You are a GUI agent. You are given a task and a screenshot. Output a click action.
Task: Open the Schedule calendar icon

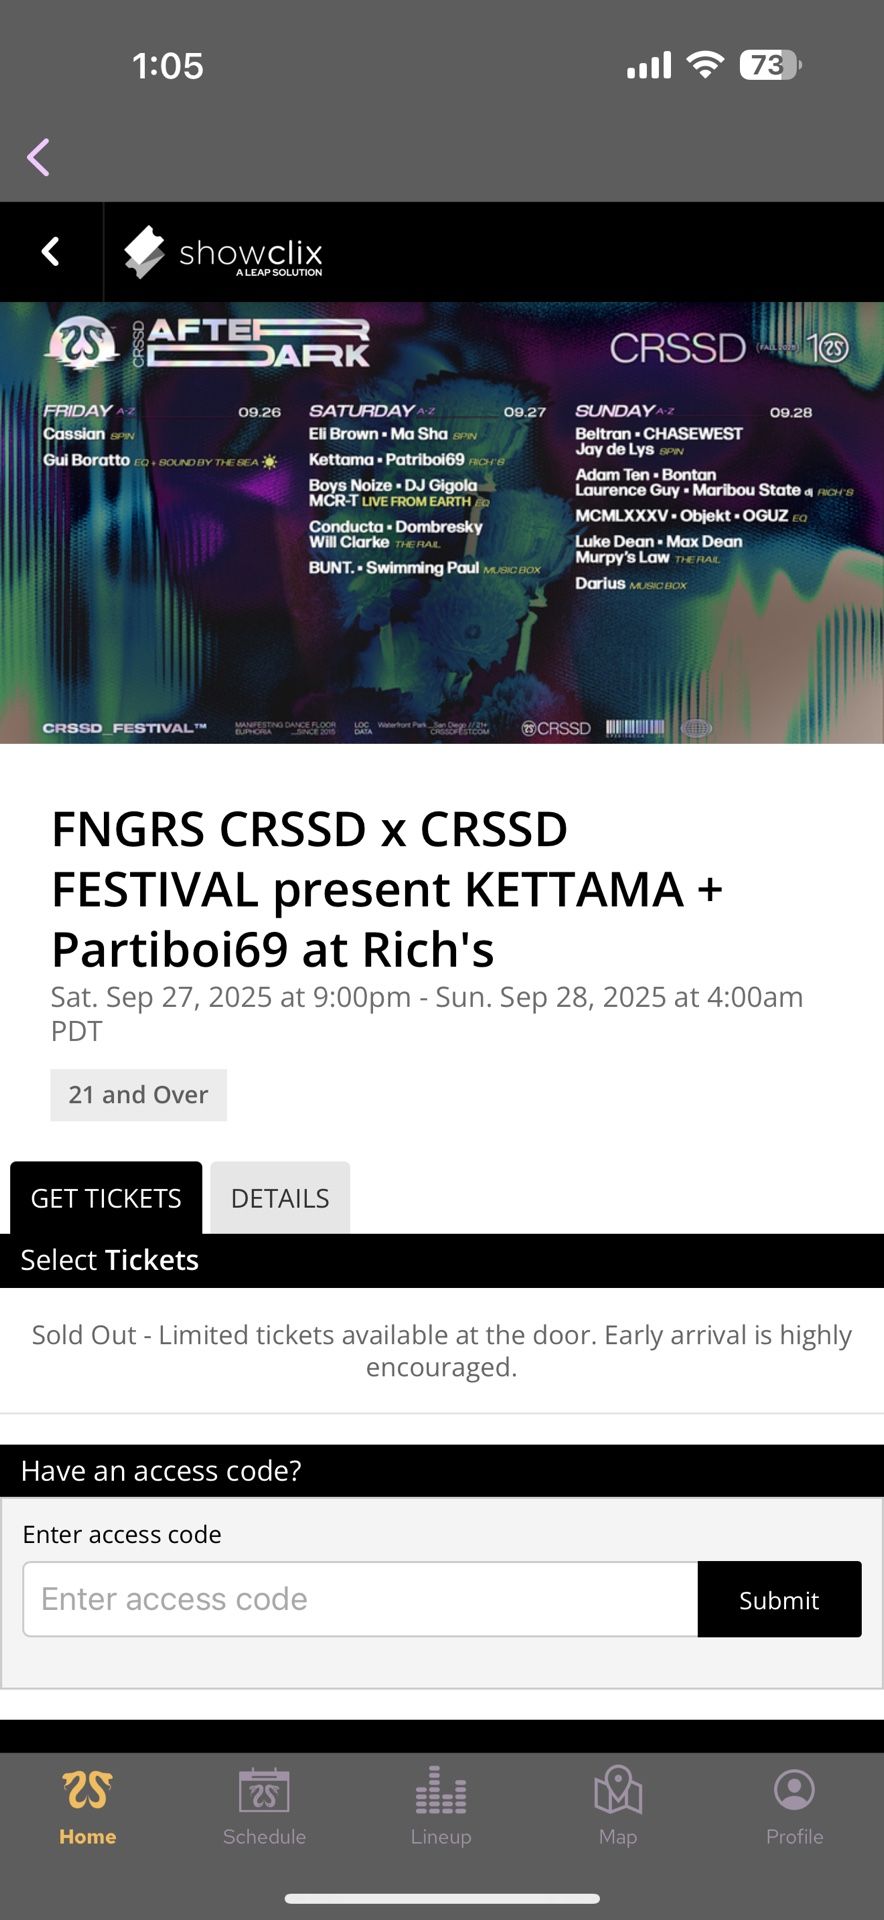[x=264, y=1791]
